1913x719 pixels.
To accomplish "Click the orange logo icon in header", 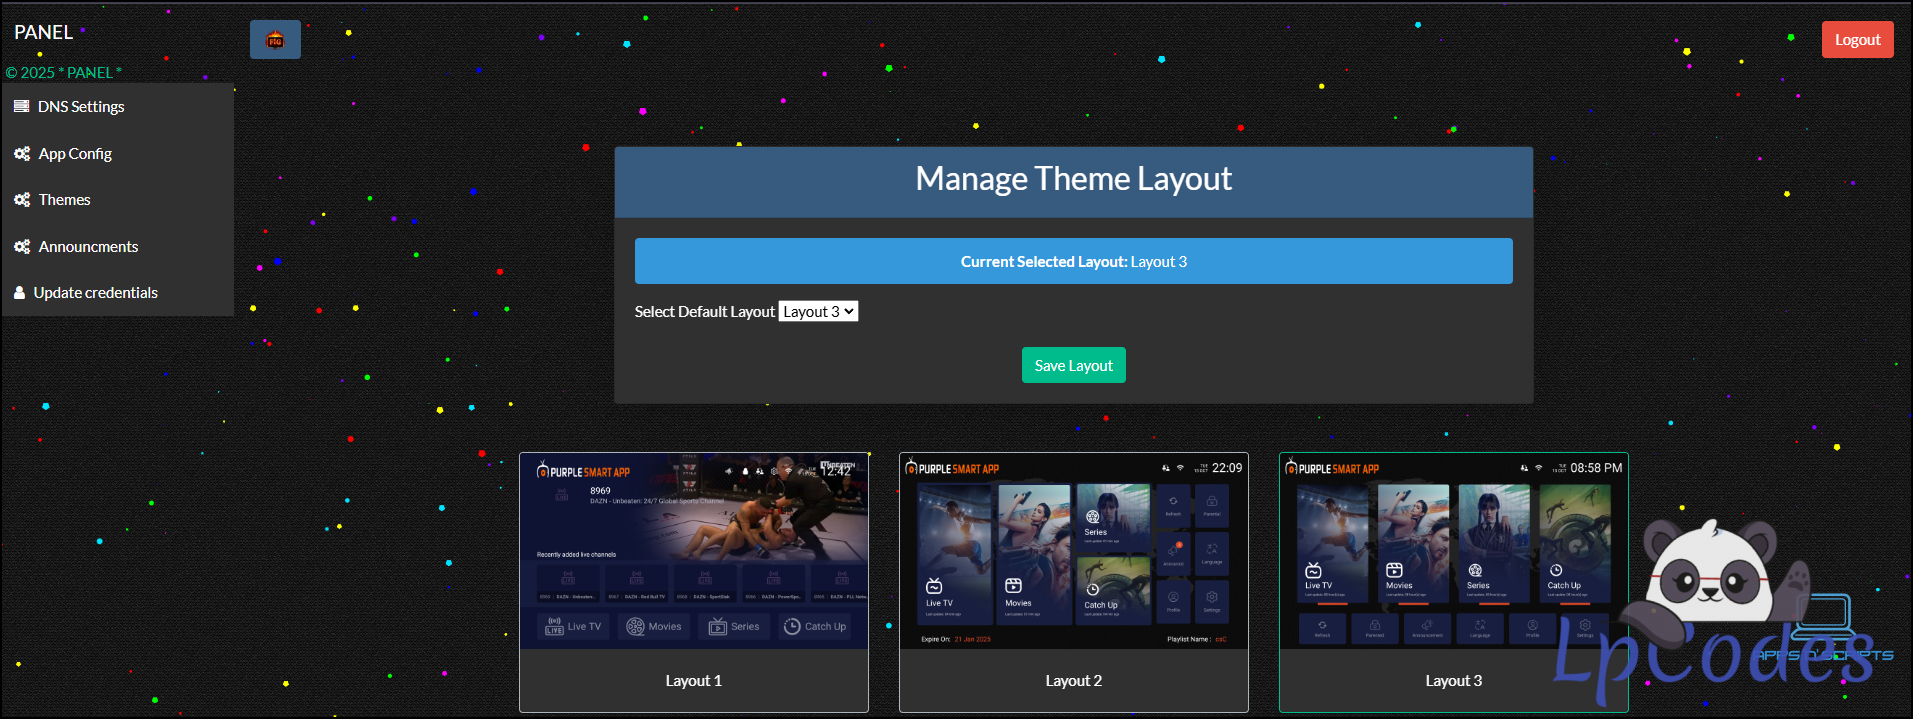I will click(x=275, y=40).
